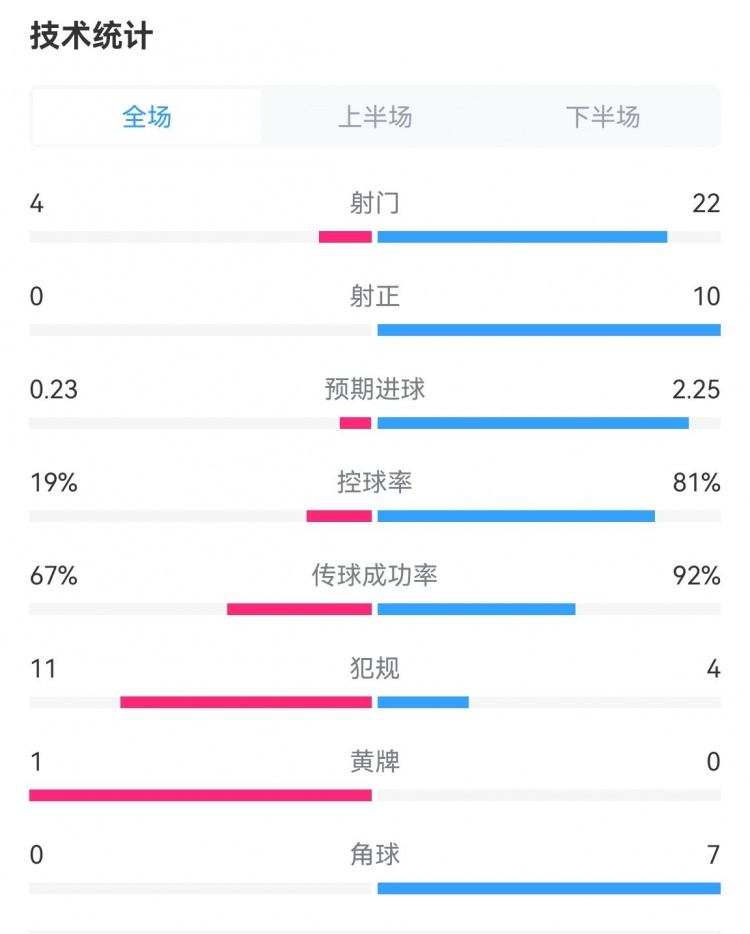Image resolution: width=750 pixels, height=934 pixels.
Task: Tap the 角球 (corners) stat label
Action: (x=375, y=854)
